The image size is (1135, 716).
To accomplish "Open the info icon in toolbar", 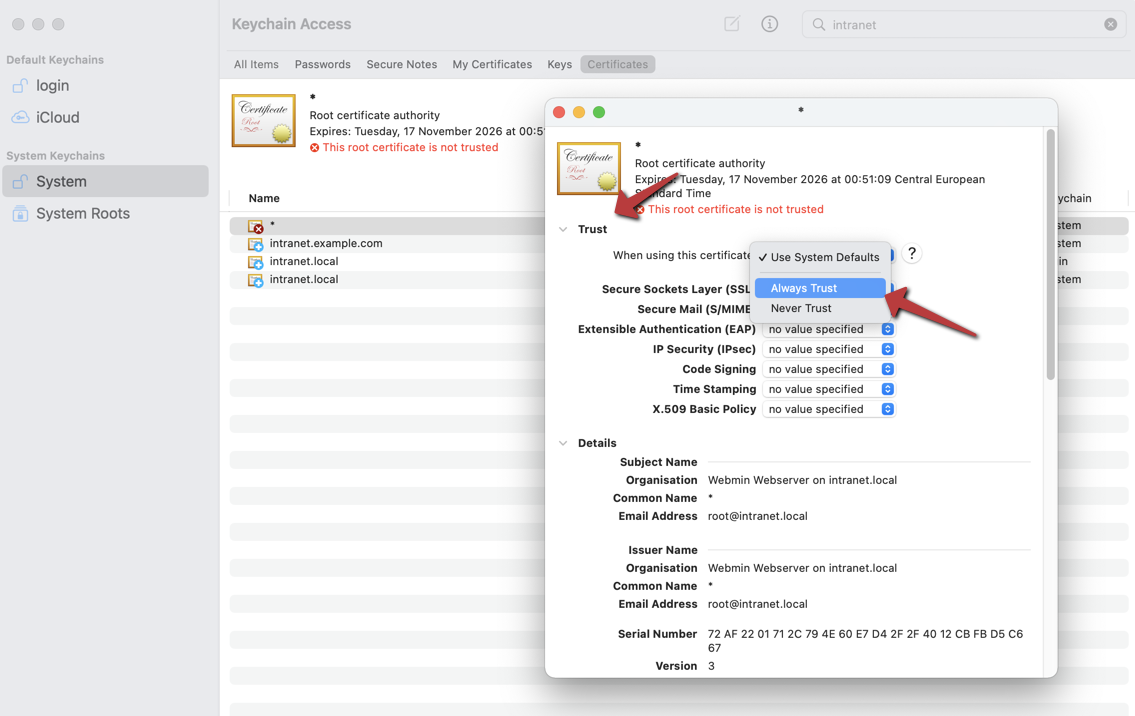I will tap(769, 24).
